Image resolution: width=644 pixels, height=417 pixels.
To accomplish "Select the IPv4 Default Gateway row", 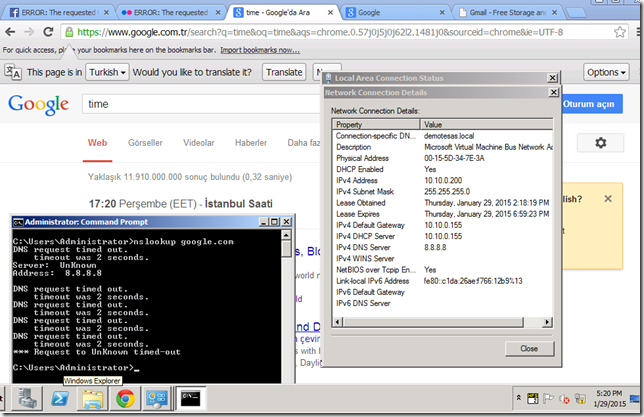I will pos(443,225).
